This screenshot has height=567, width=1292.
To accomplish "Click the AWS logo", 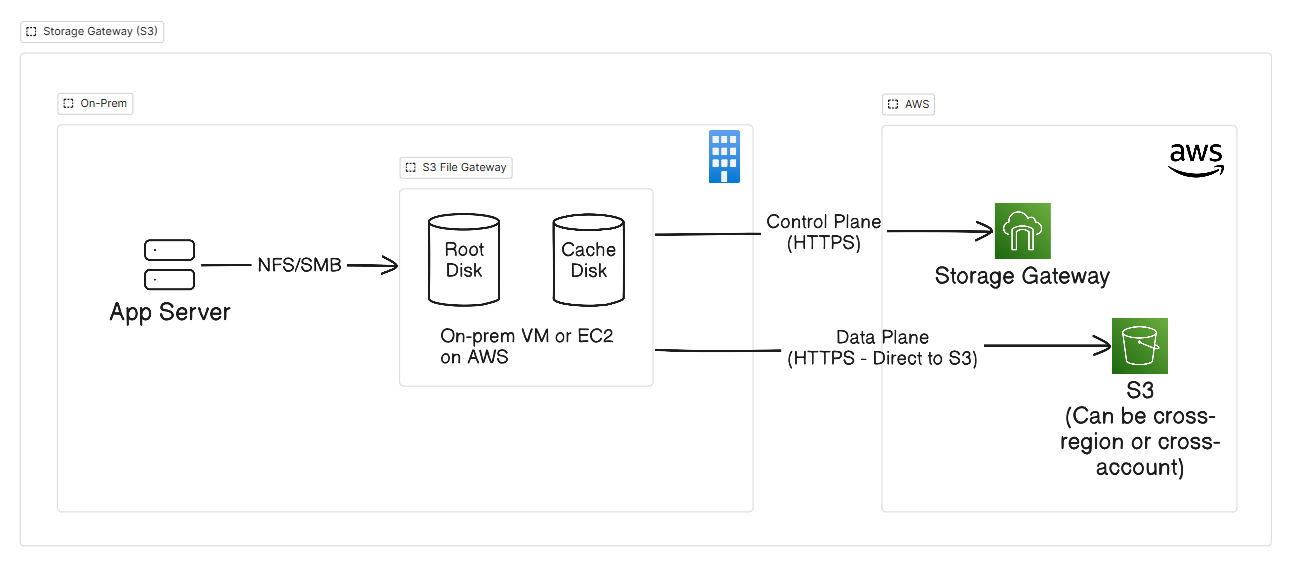I will pos(1196,159).
